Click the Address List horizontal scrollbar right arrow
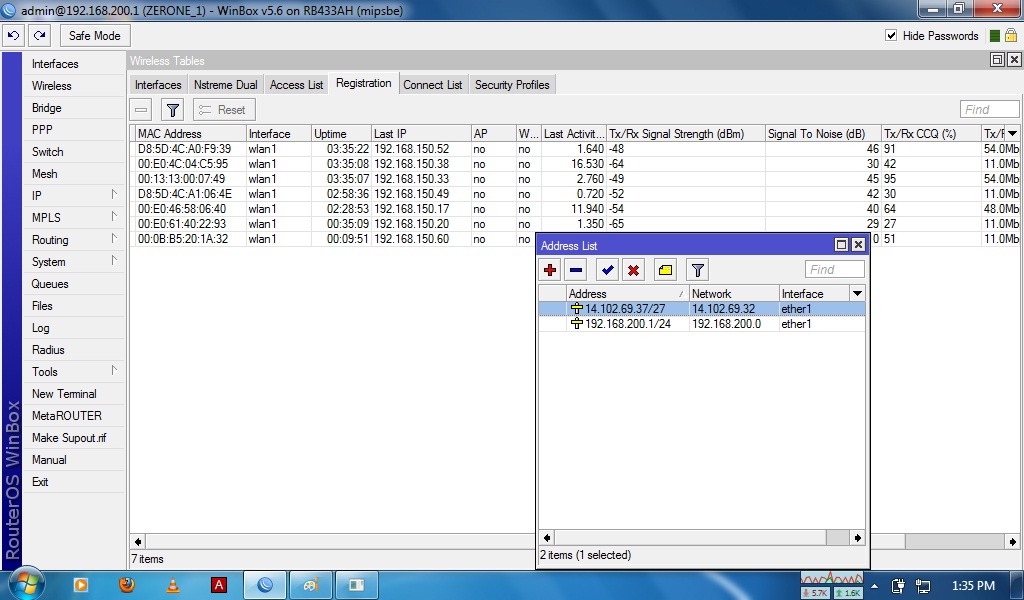 pos(857,538)
